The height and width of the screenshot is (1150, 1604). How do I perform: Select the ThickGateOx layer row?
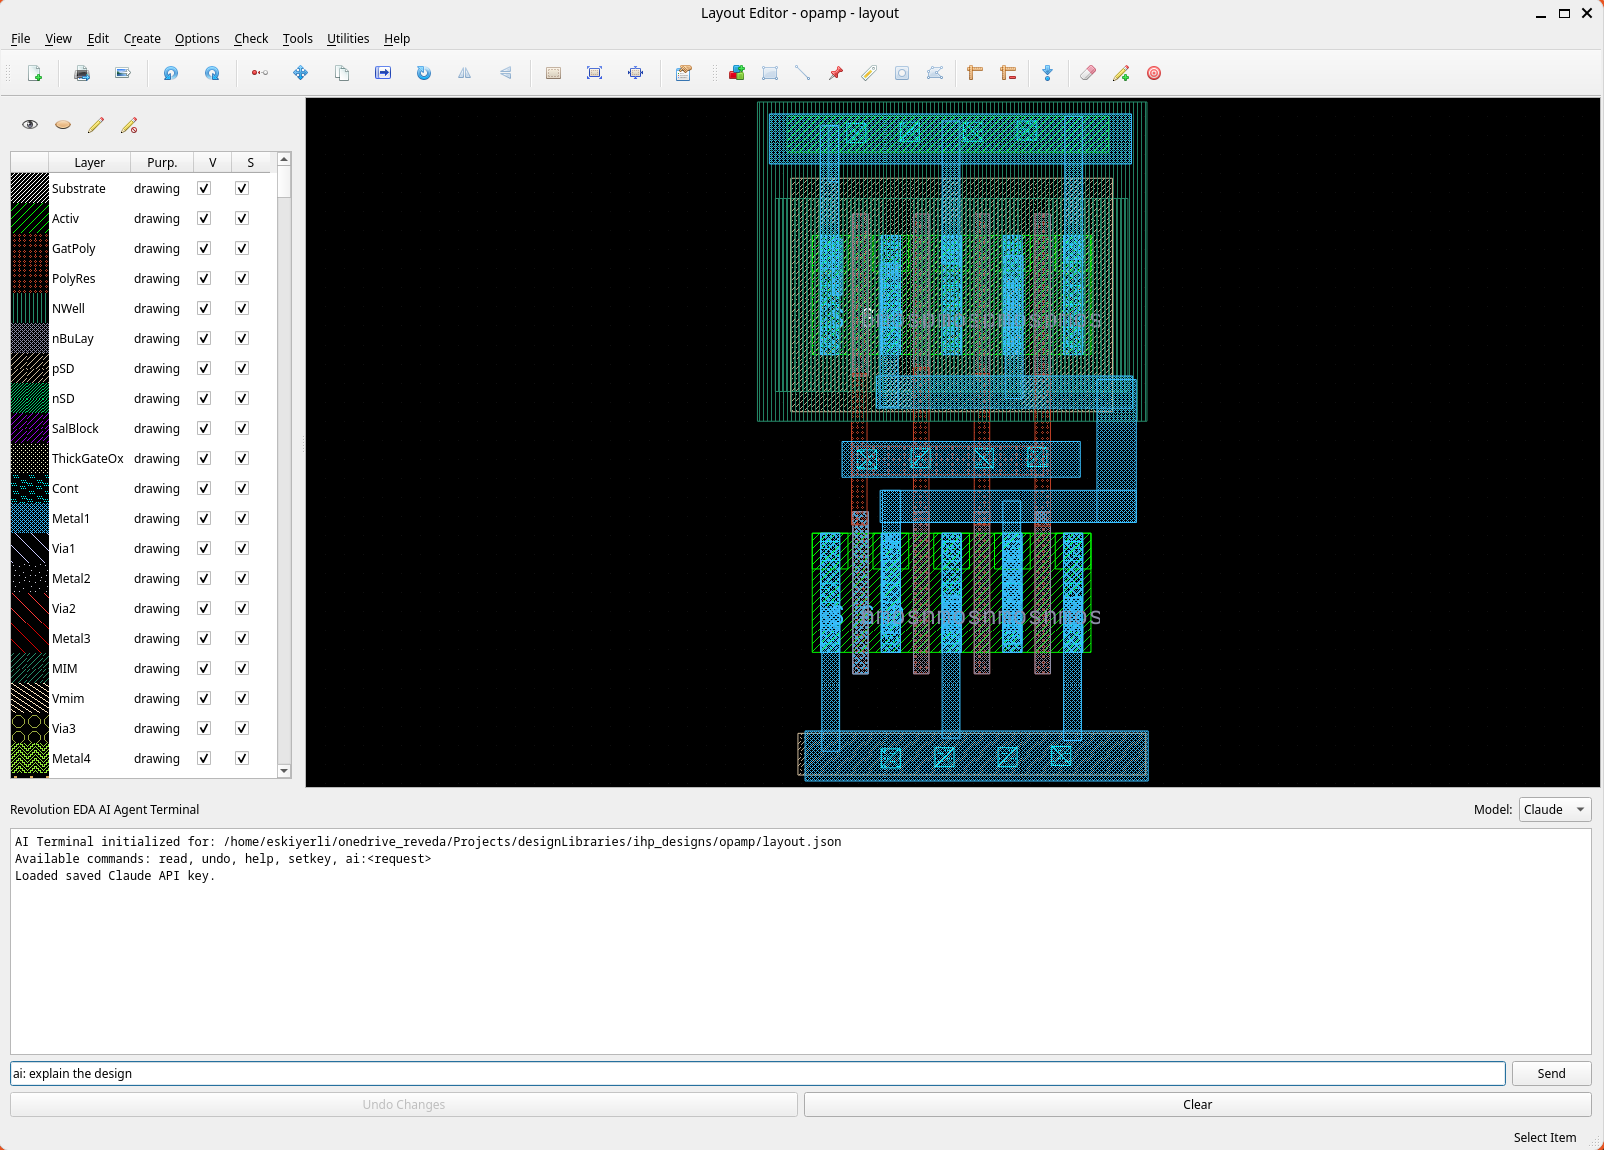pos(88,458)
